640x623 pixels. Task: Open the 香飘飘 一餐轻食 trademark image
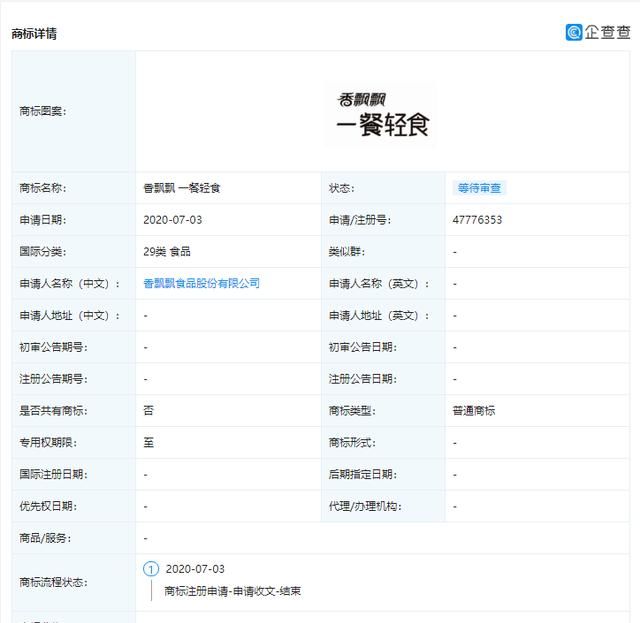tap(382, 115)
